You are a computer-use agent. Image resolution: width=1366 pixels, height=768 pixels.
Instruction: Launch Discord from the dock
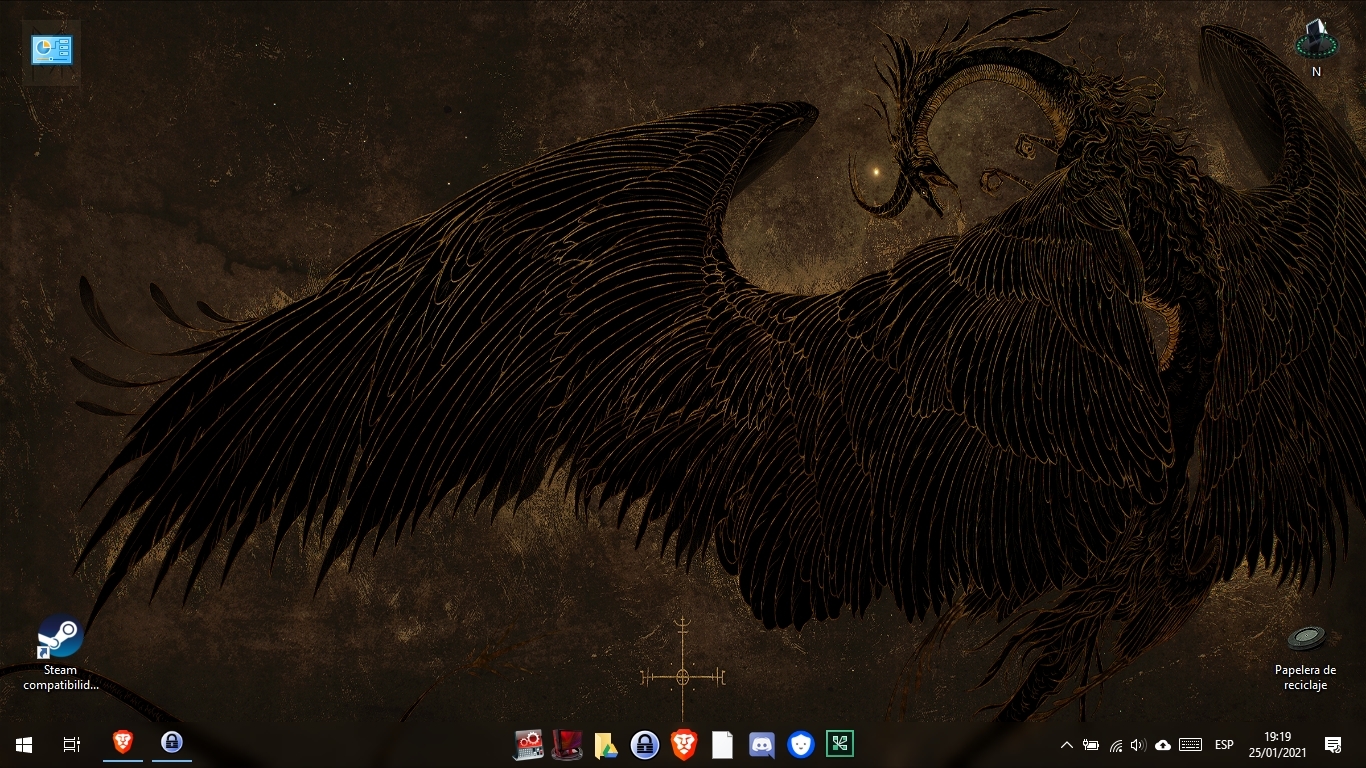coord(762,745)
